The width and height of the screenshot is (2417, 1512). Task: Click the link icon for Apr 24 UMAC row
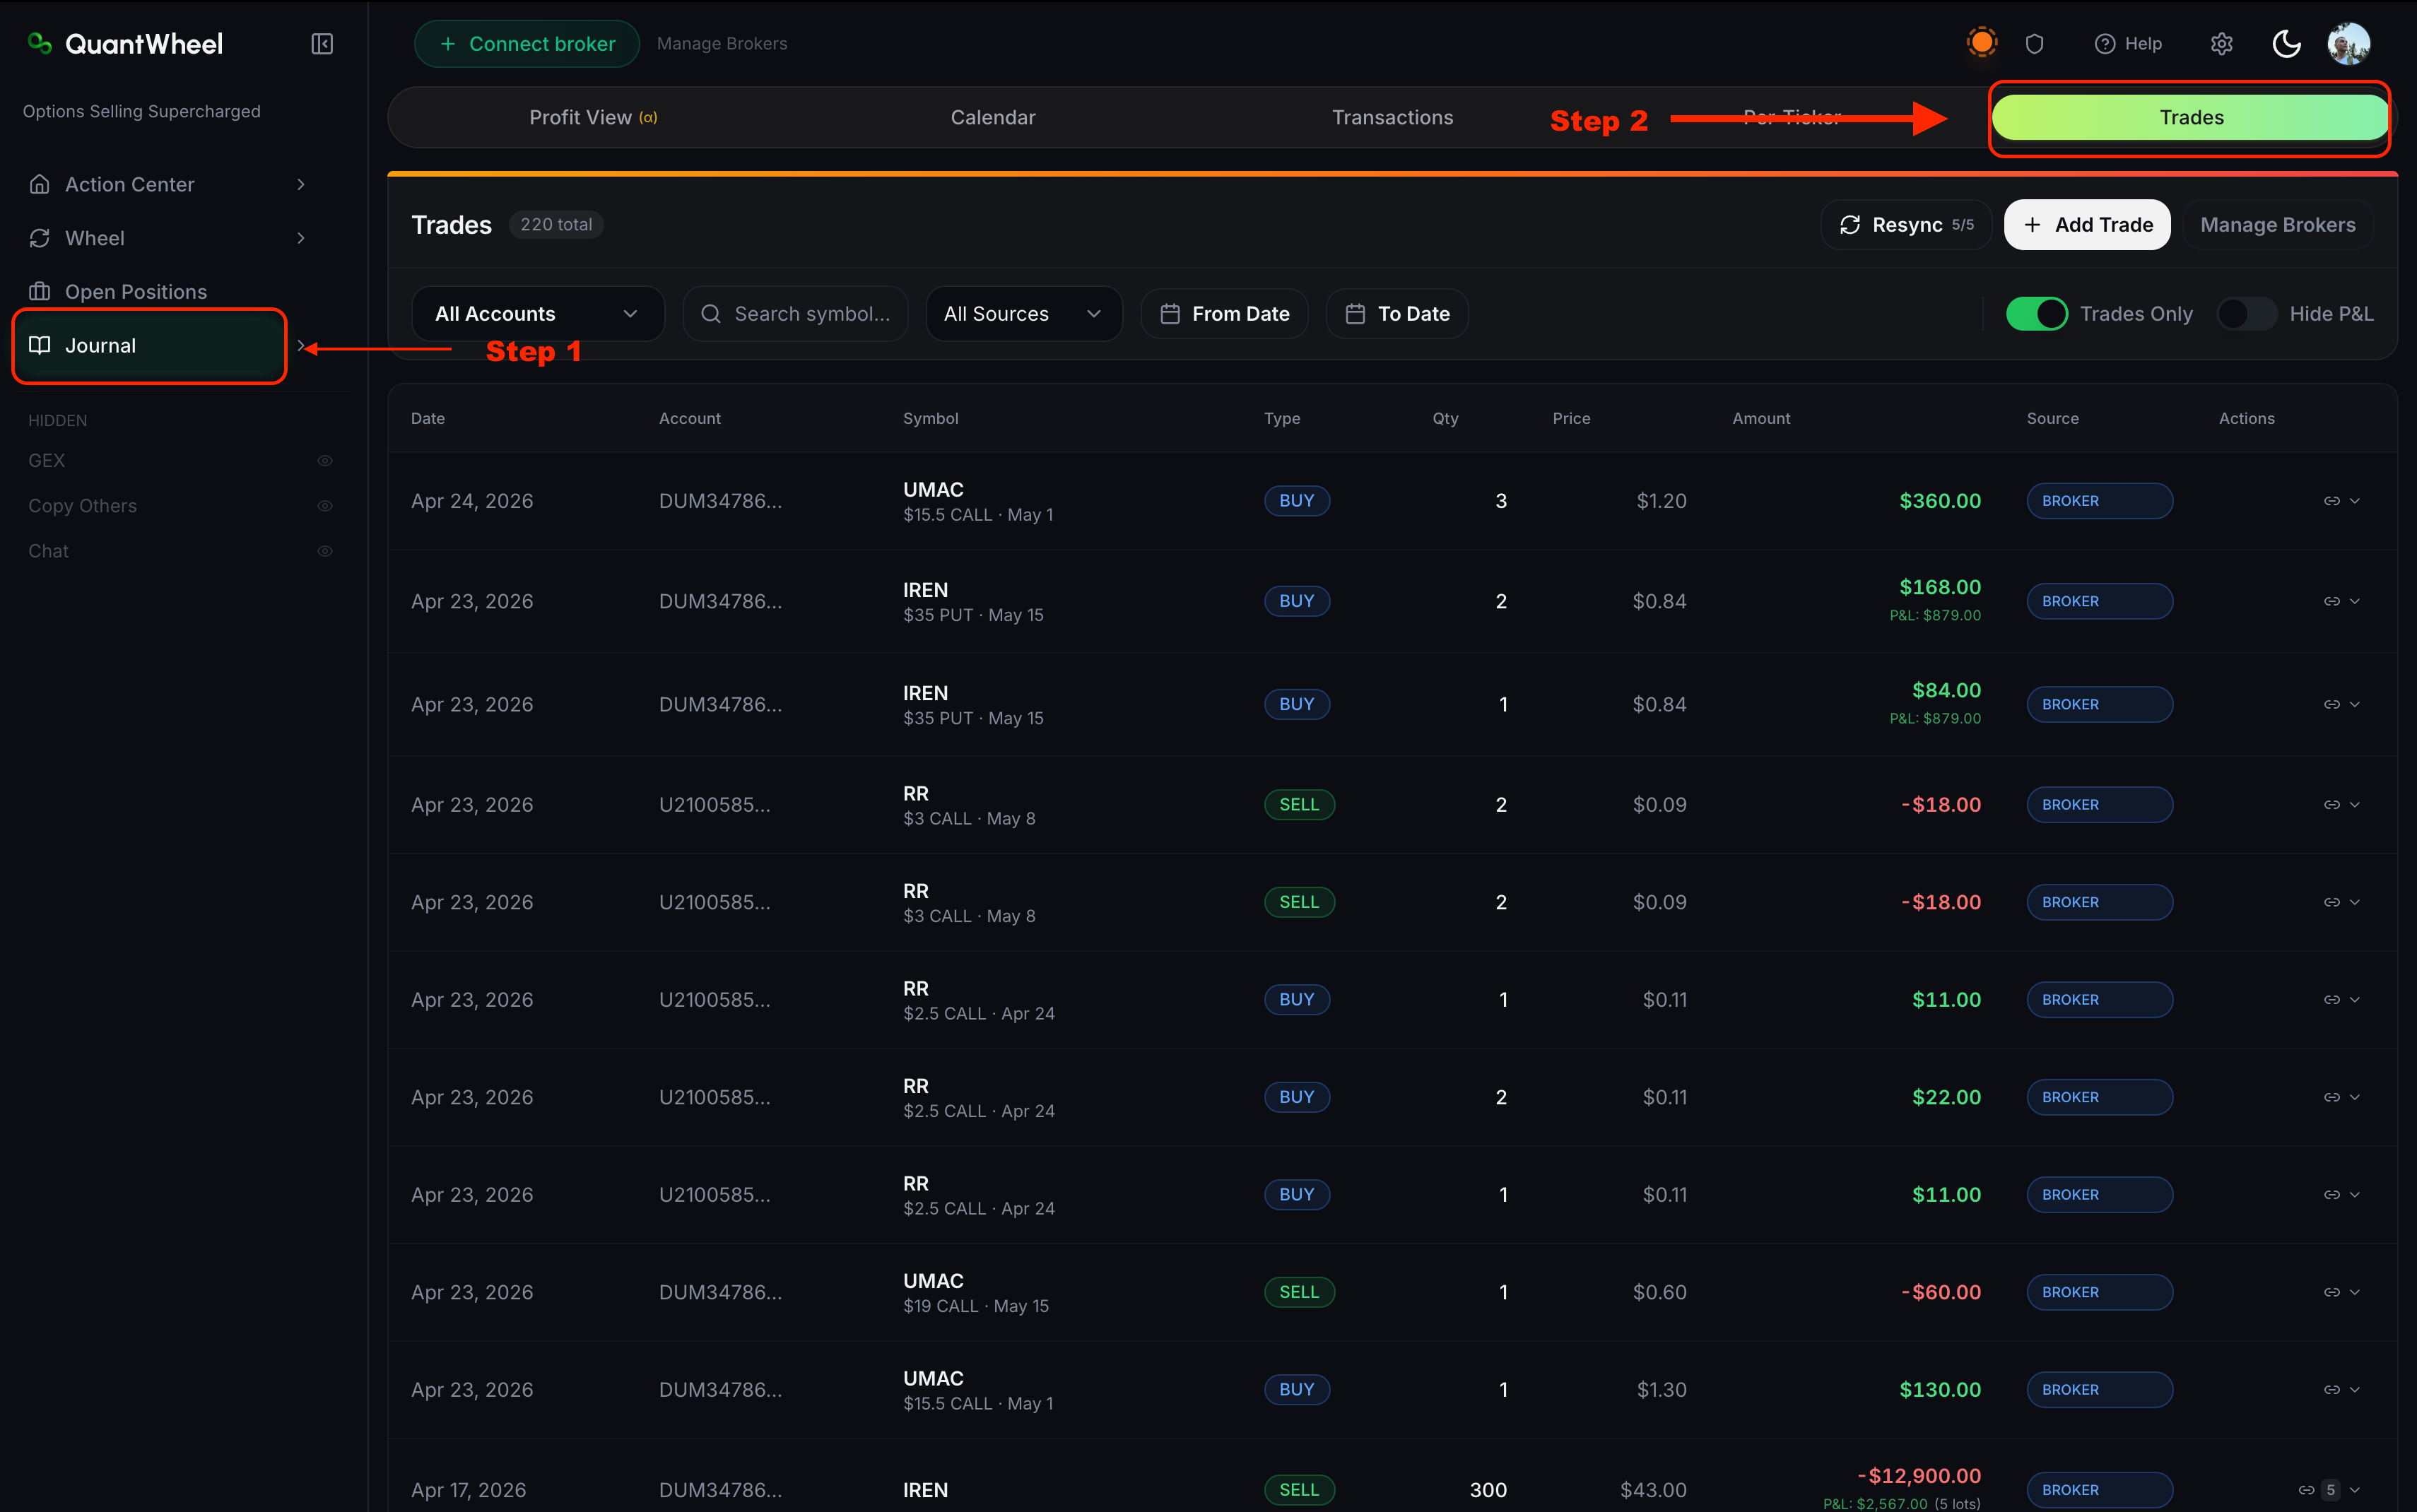point(2332,501)
